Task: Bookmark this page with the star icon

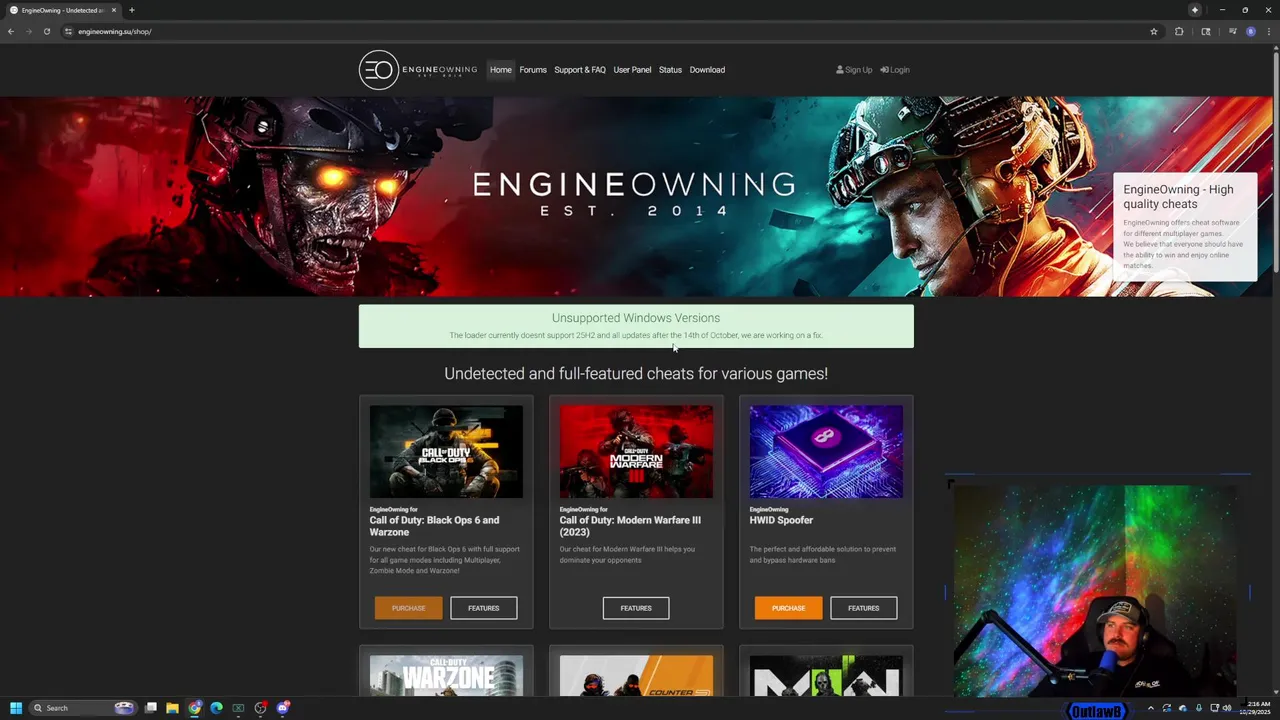Action: (x=1153, y=31)
